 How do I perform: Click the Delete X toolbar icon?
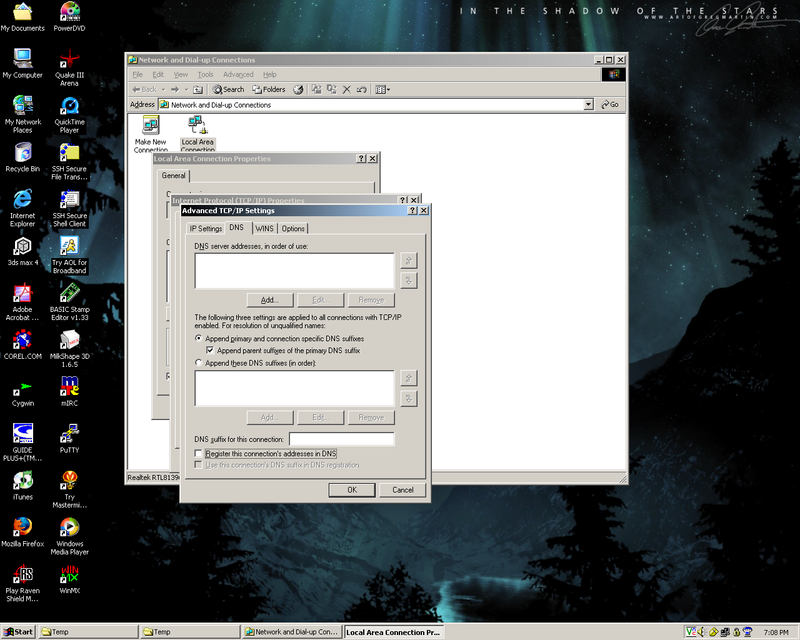[346, 90]
